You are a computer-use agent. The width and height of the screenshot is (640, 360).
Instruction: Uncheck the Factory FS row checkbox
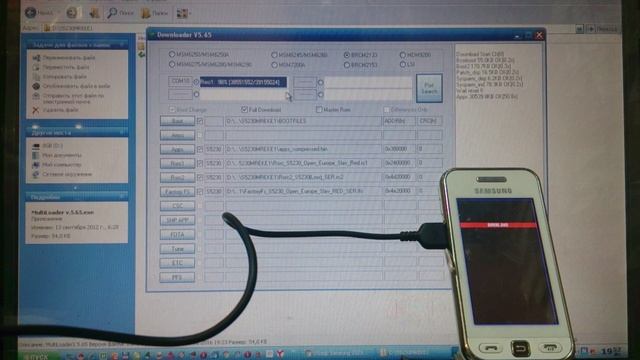(x=200, y=191)
